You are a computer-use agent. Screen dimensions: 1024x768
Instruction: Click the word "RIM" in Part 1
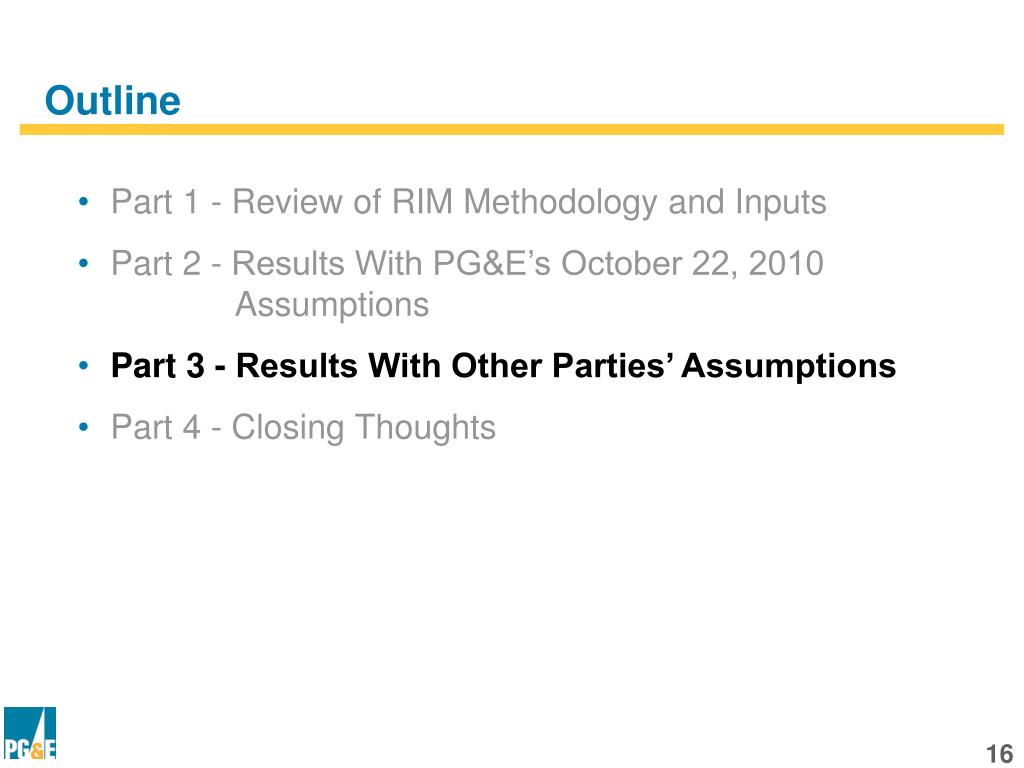(x=423, y=201)
